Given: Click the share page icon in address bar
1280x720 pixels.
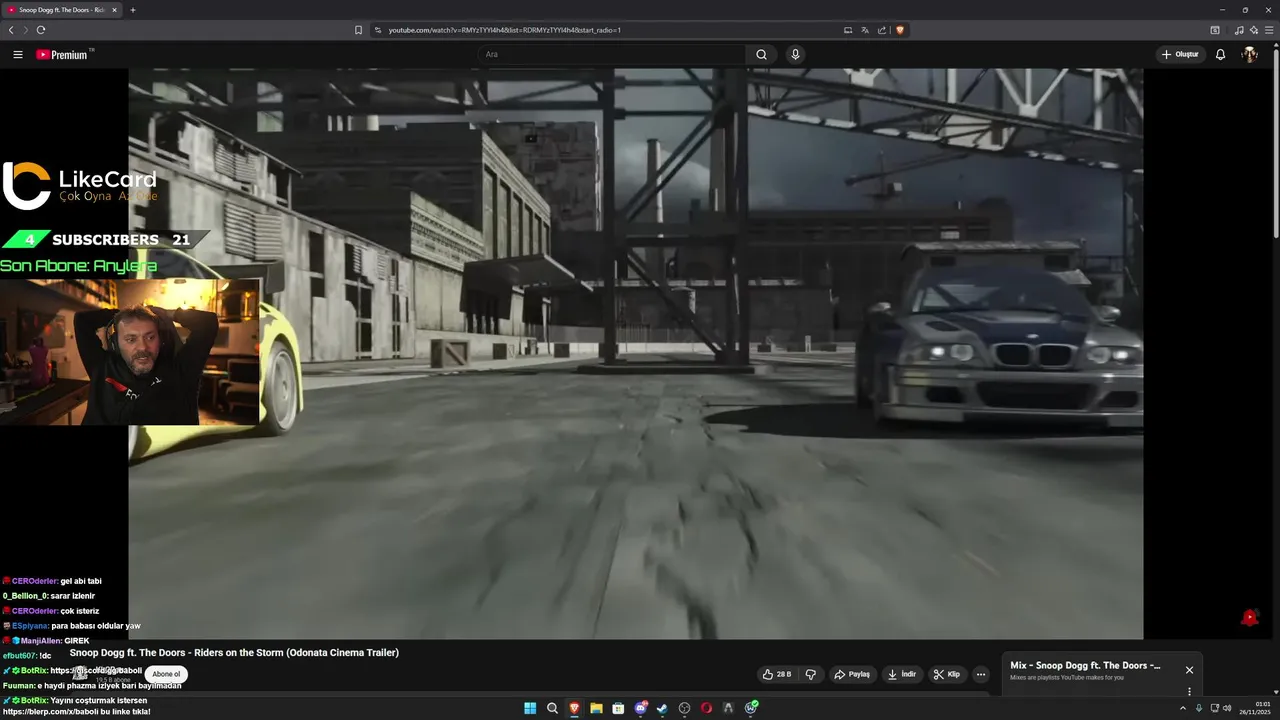Looking at the screenshot, I should click(x=882, y=30).
